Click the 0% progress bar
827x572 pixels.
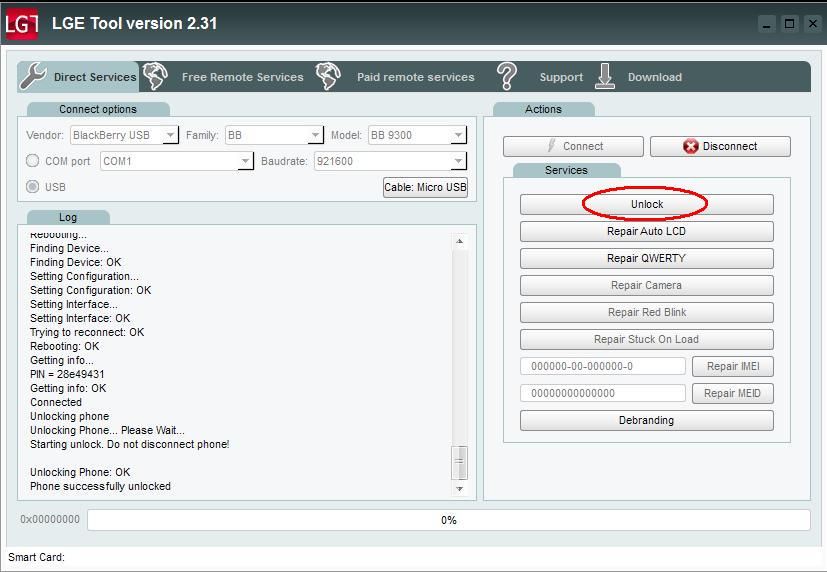click(449, 520)
